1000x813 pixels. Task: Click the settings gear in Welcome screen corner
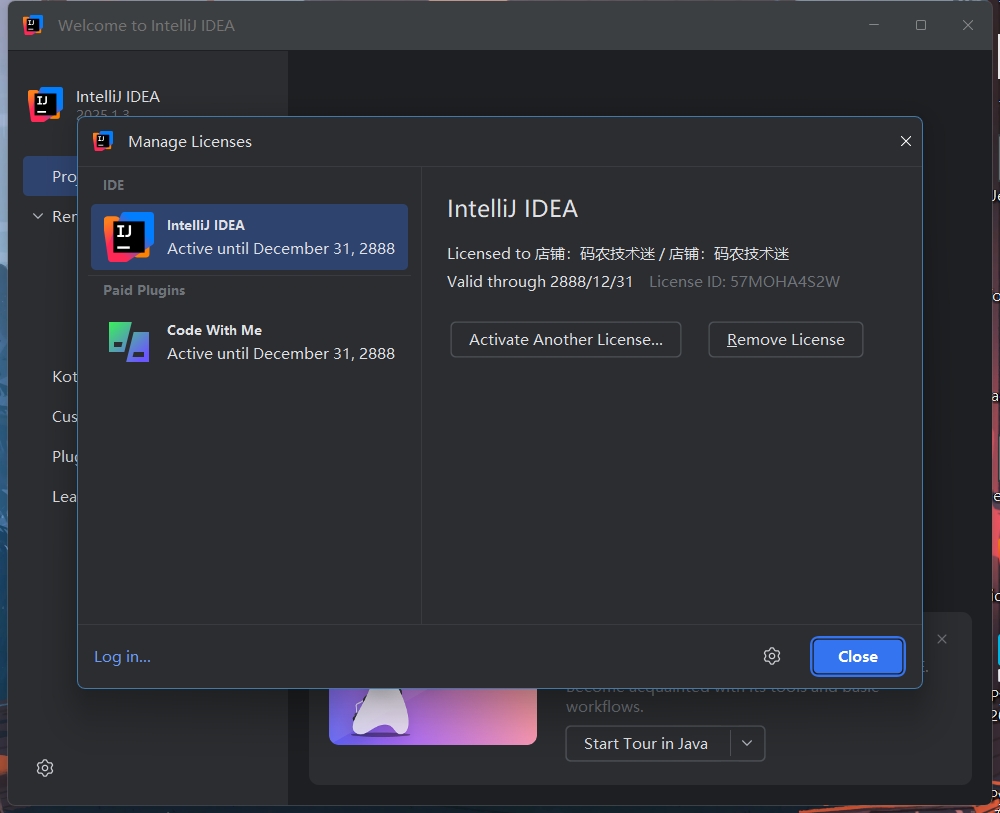45,768
